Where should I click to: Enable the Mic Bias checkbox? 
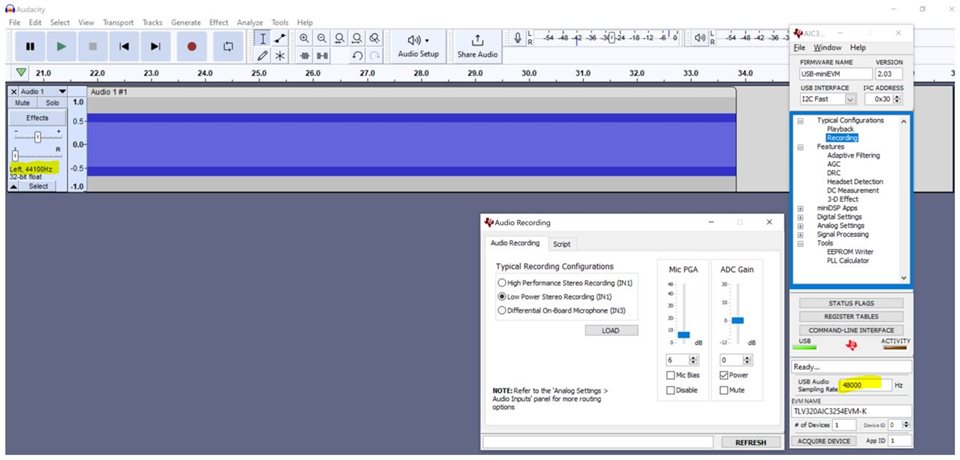pos(670,375)
